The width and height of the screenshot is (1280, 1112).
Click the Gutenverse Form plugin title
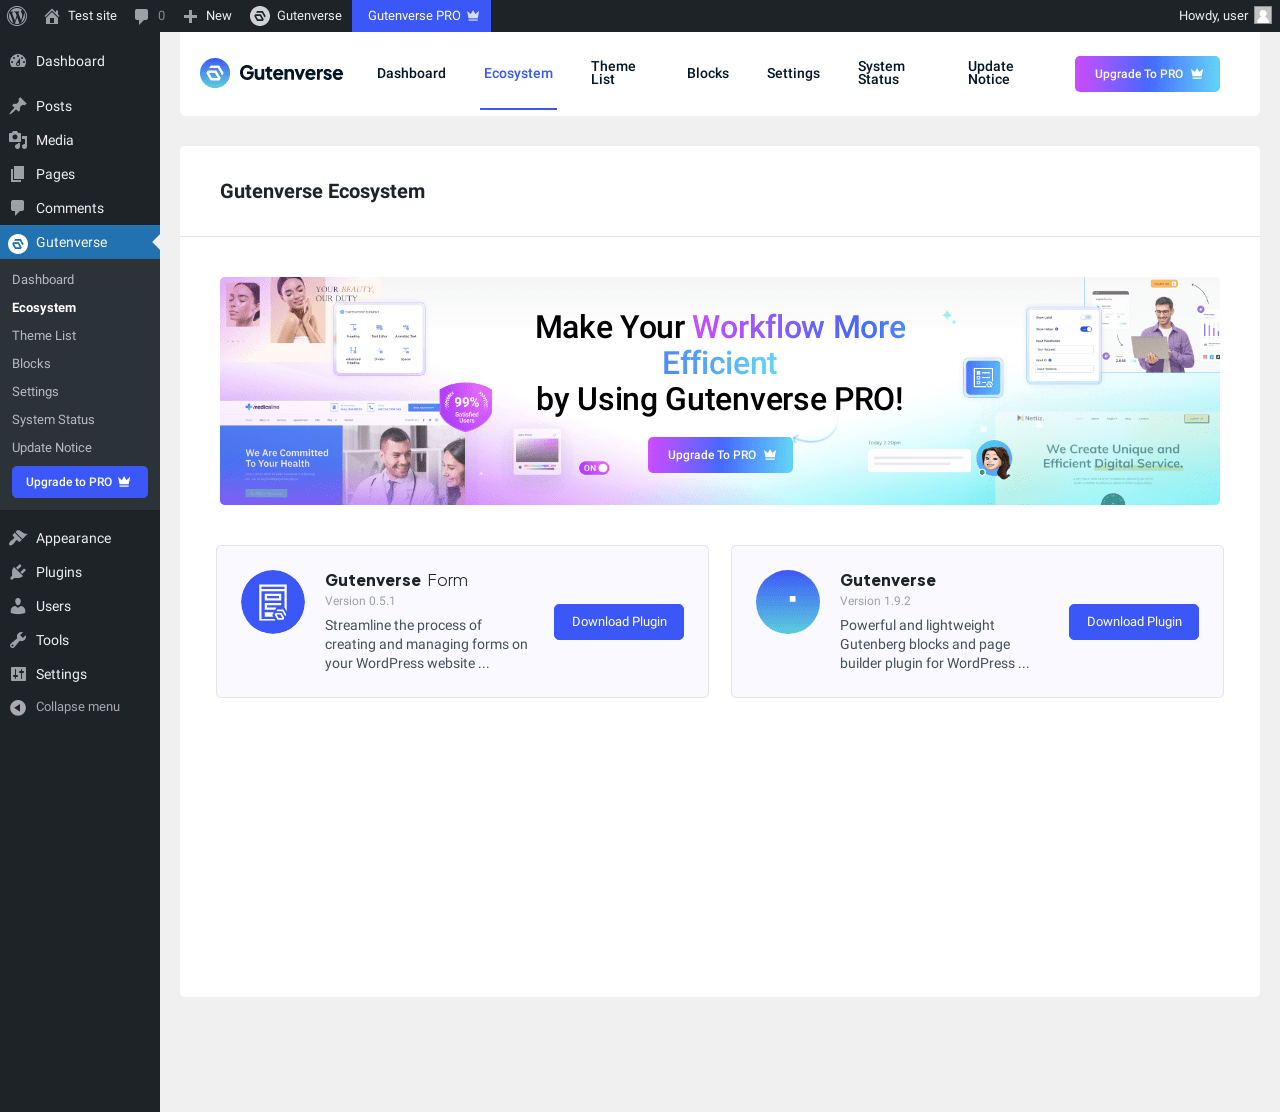(x=396, y=580)
